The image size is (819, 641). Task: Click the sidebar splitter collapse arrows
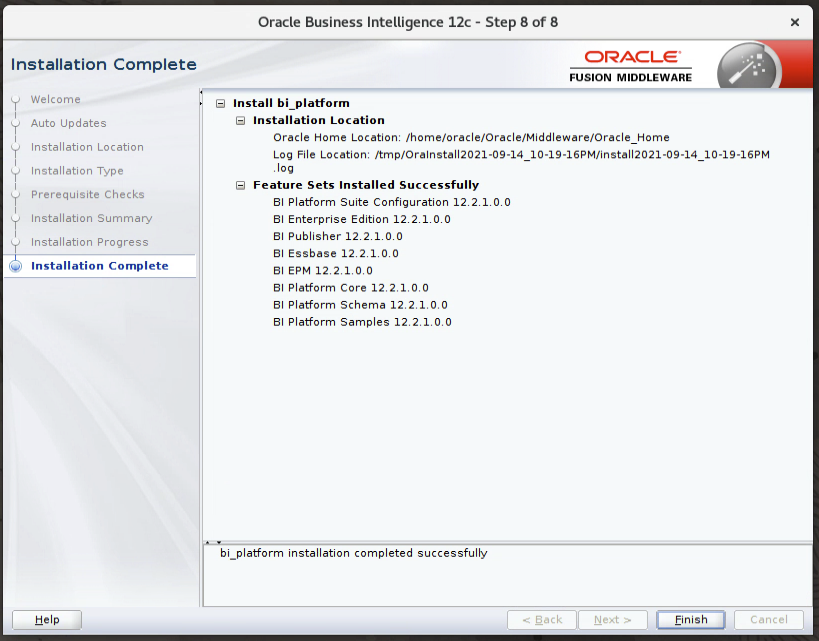click(x=201, y=98)
